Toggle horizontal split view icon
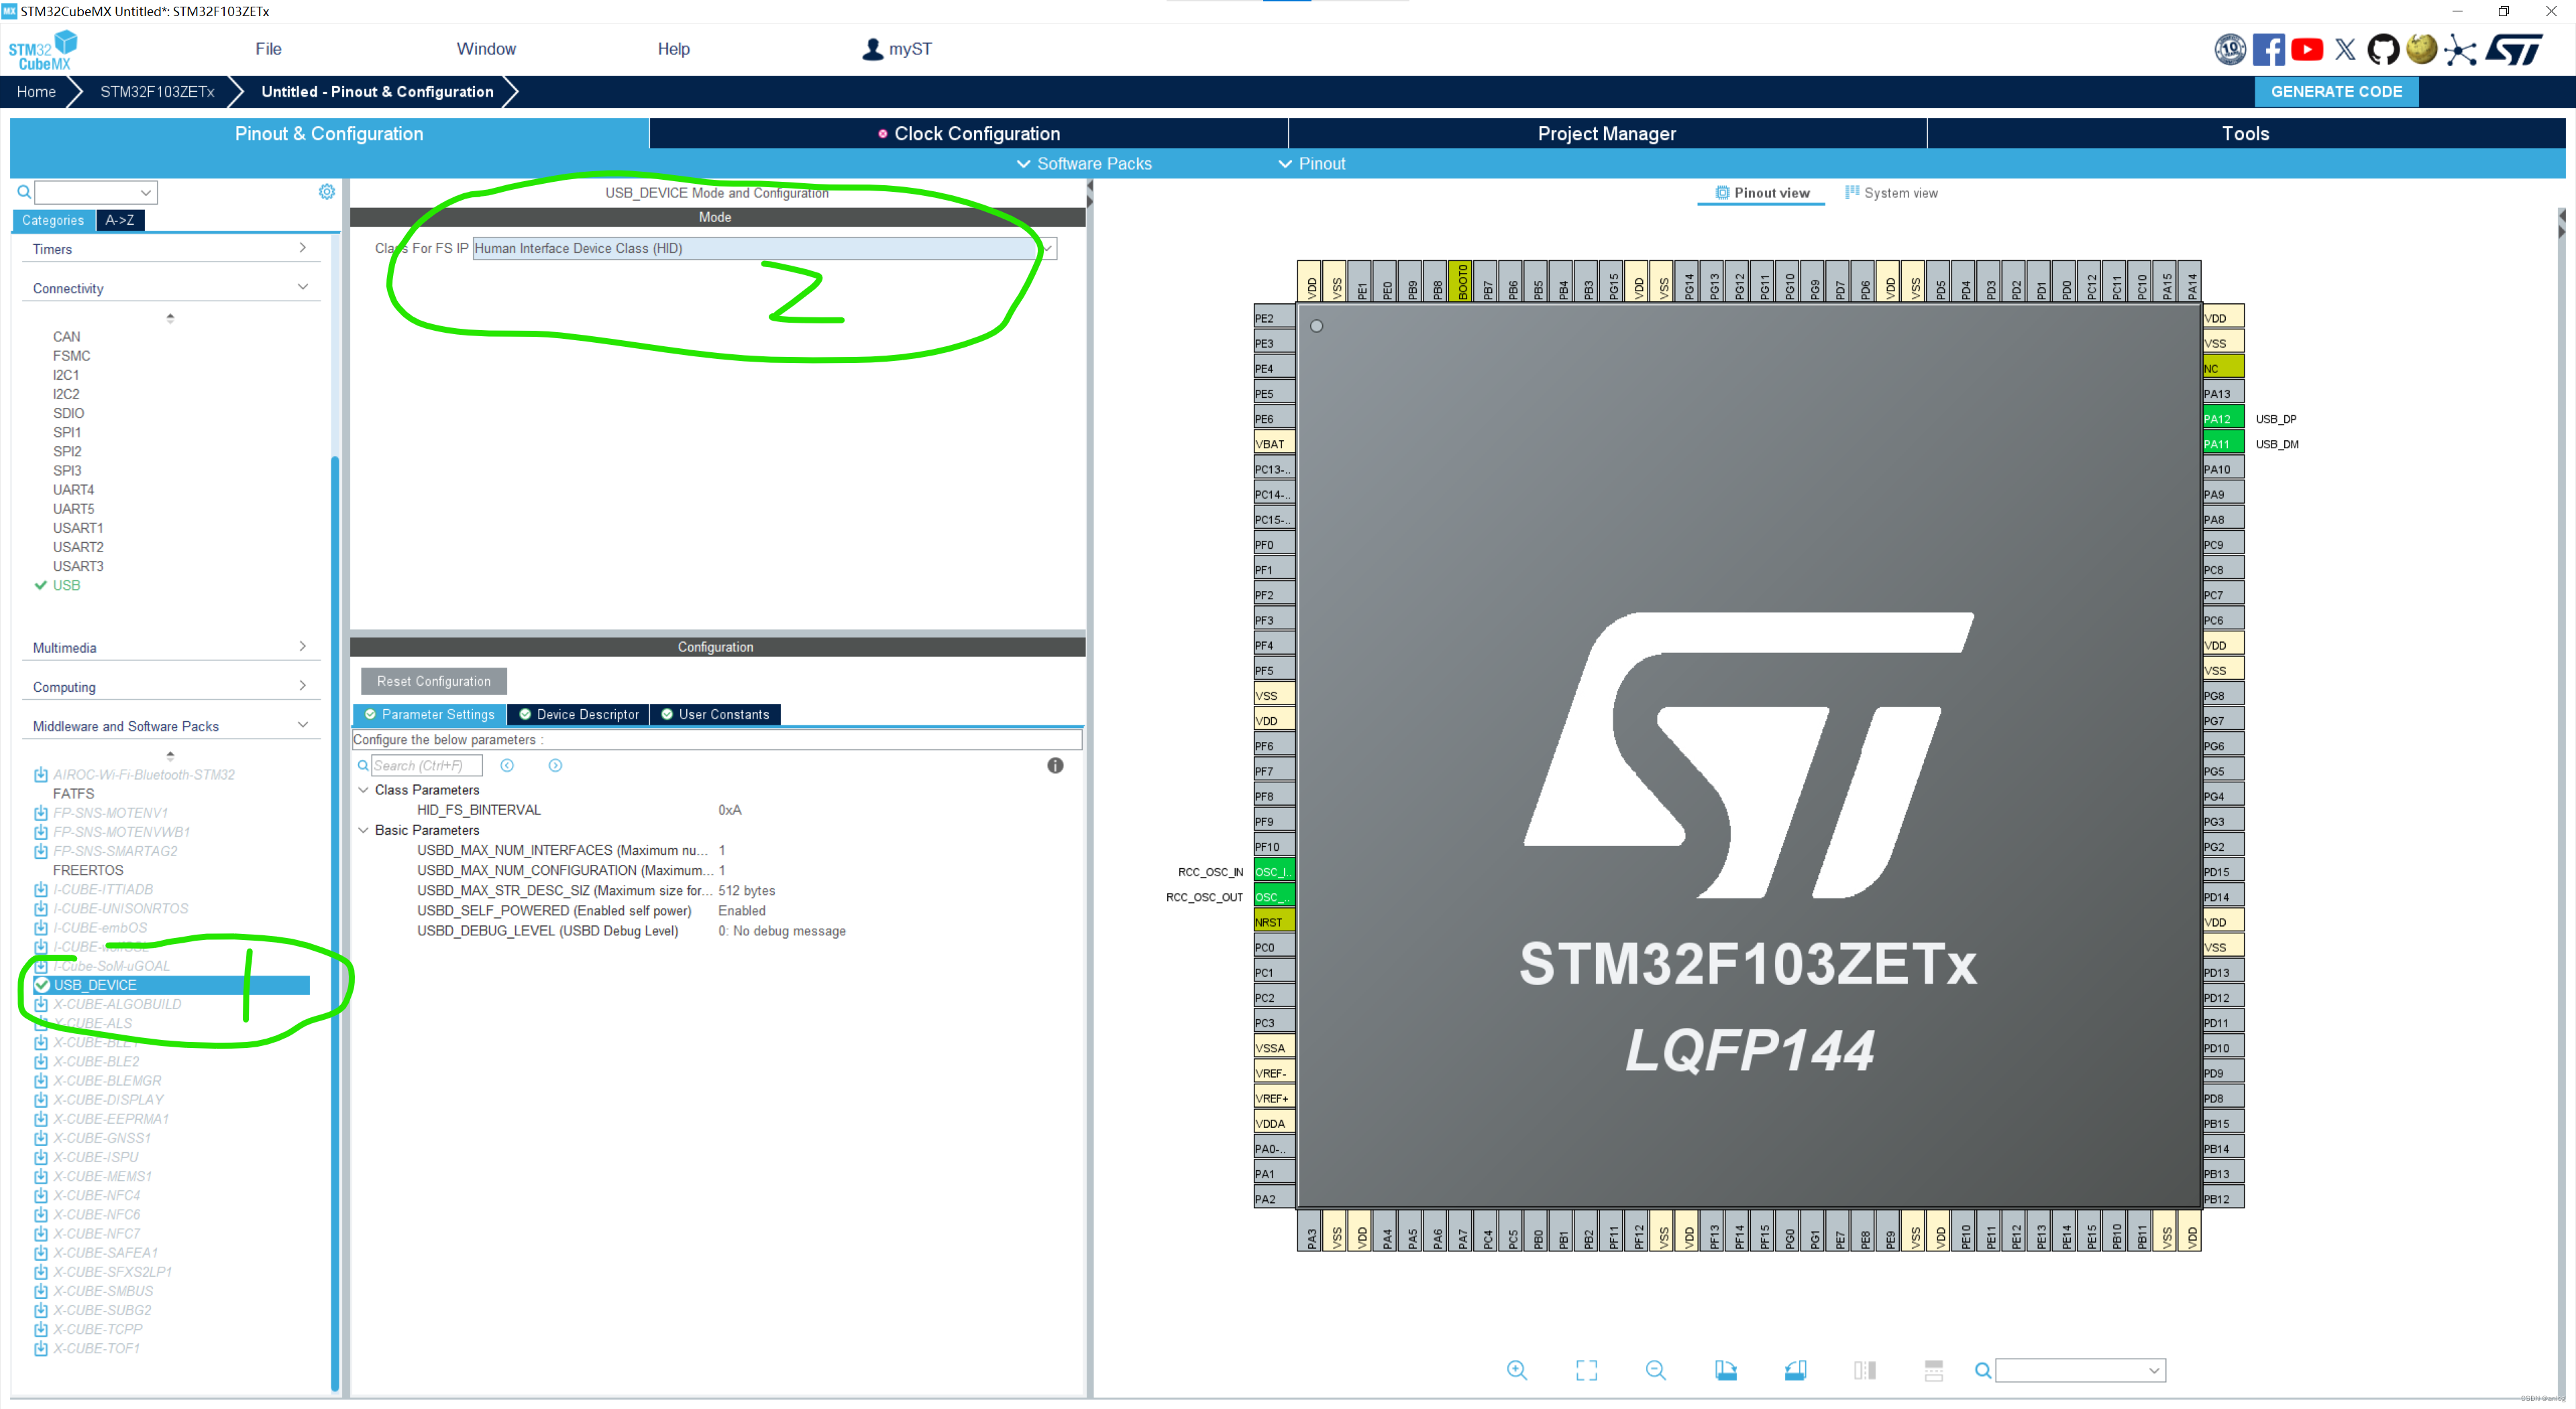Image resolution: width=2576 pixels, height=1409 pixels. tap(1933, 1370)
